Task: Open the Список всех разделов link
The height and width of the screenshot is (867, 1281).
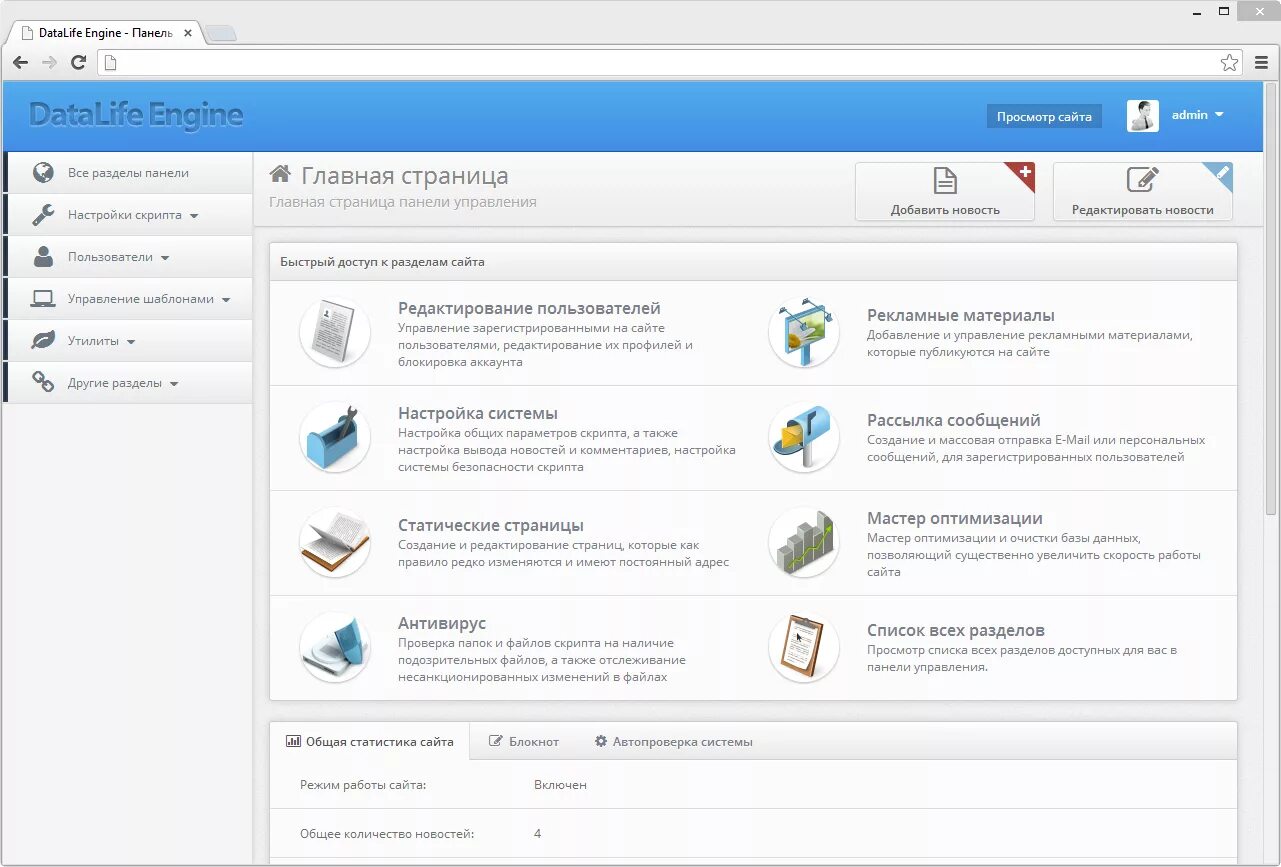Action: click(956, 630)
